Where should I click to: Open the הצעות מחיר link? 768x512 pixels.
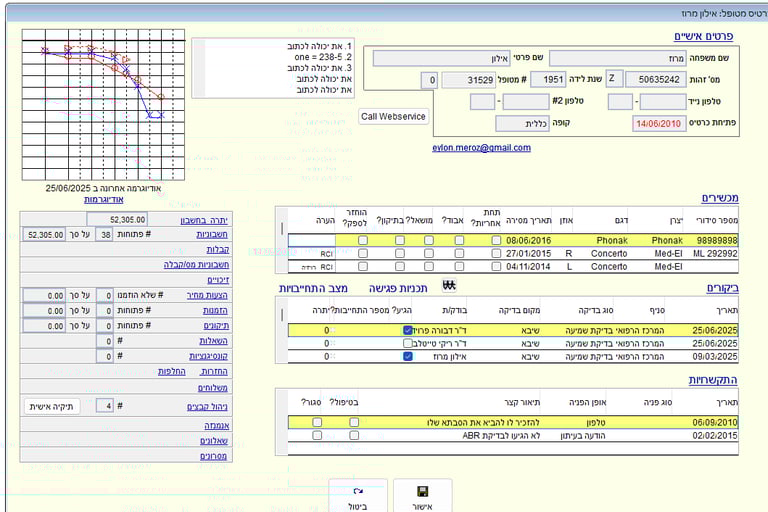[x=207, y=295]
